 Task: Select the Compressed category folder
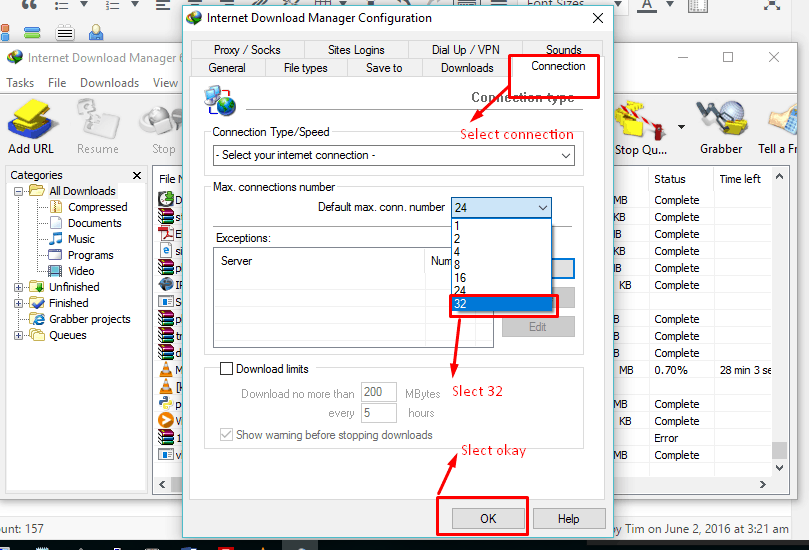pyautogui.click(x=97, y=207)
